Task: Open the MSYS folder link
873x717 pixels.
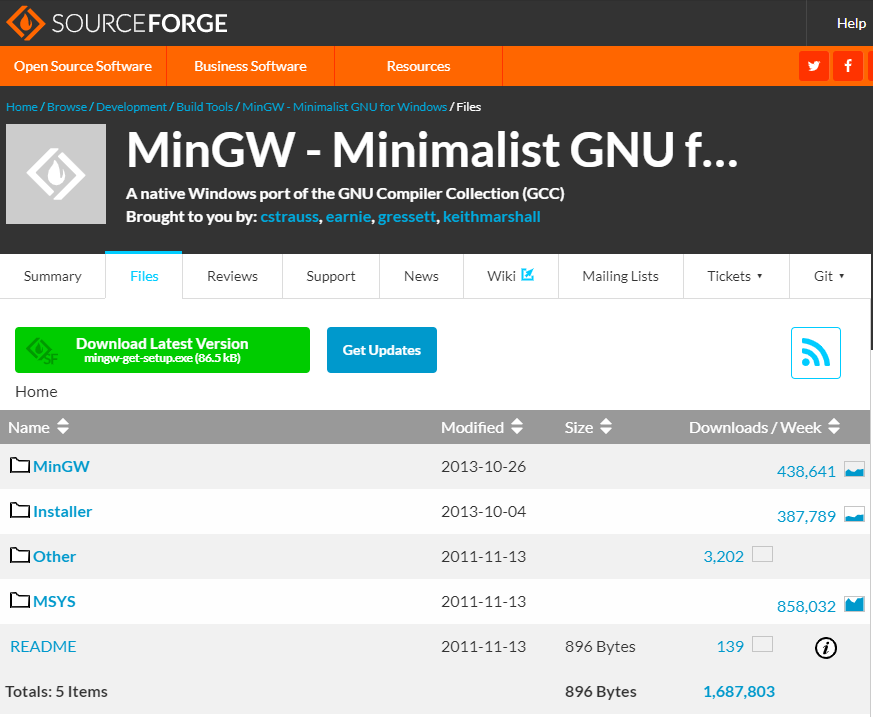Action: [x=54, y=601]
